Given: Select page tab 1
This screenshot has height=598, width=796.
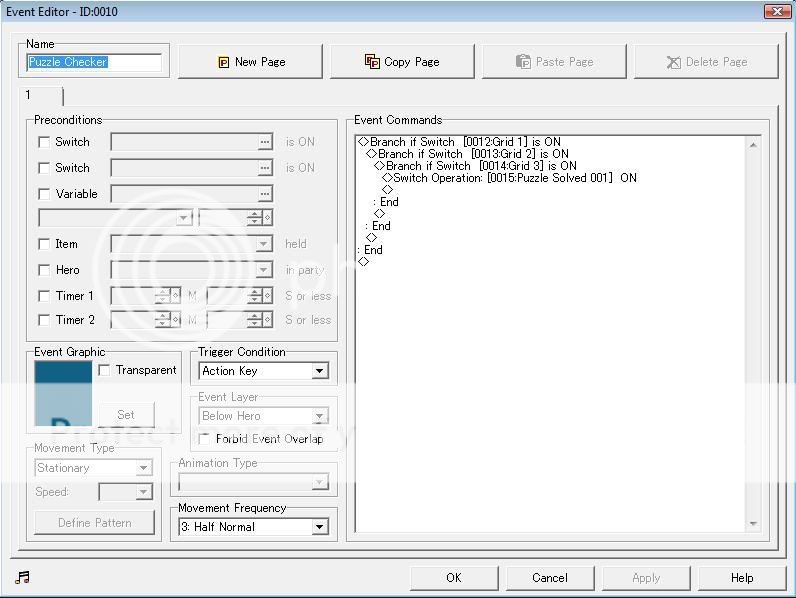Looking at the screenshot, I should [40, 96].
